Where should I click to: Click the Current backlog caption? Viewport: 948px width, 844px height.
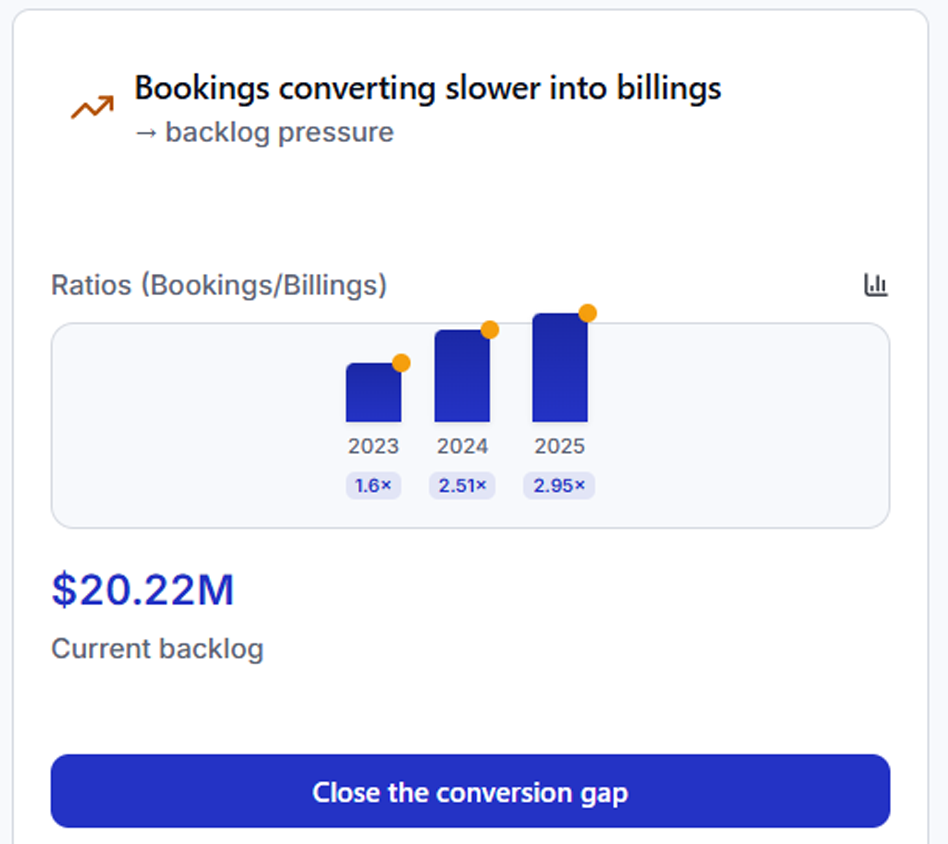[157, 649]
